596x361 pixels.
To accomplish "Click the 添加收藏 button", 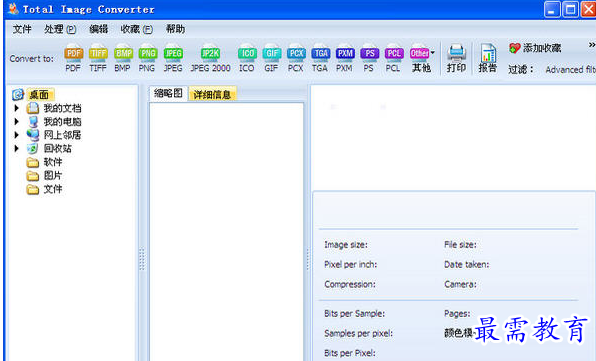I will (x=535, y=48).
